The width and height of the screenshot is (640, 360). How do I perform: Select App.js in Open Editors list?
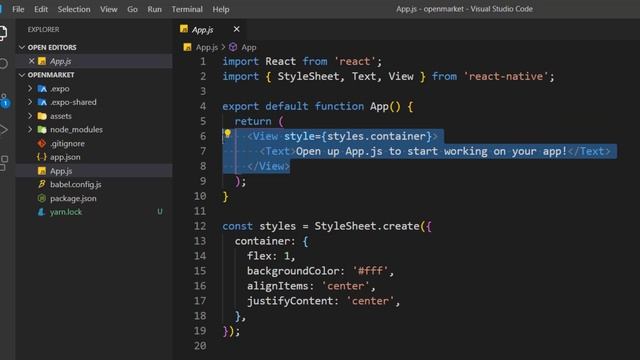coord(95,61)
